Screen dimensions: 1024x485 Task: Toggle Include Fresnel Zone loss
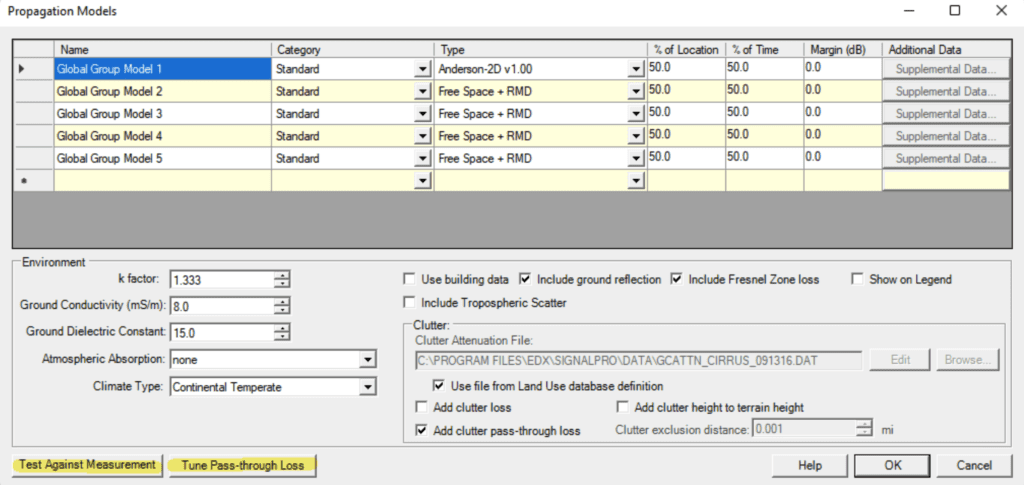[678, 279]
